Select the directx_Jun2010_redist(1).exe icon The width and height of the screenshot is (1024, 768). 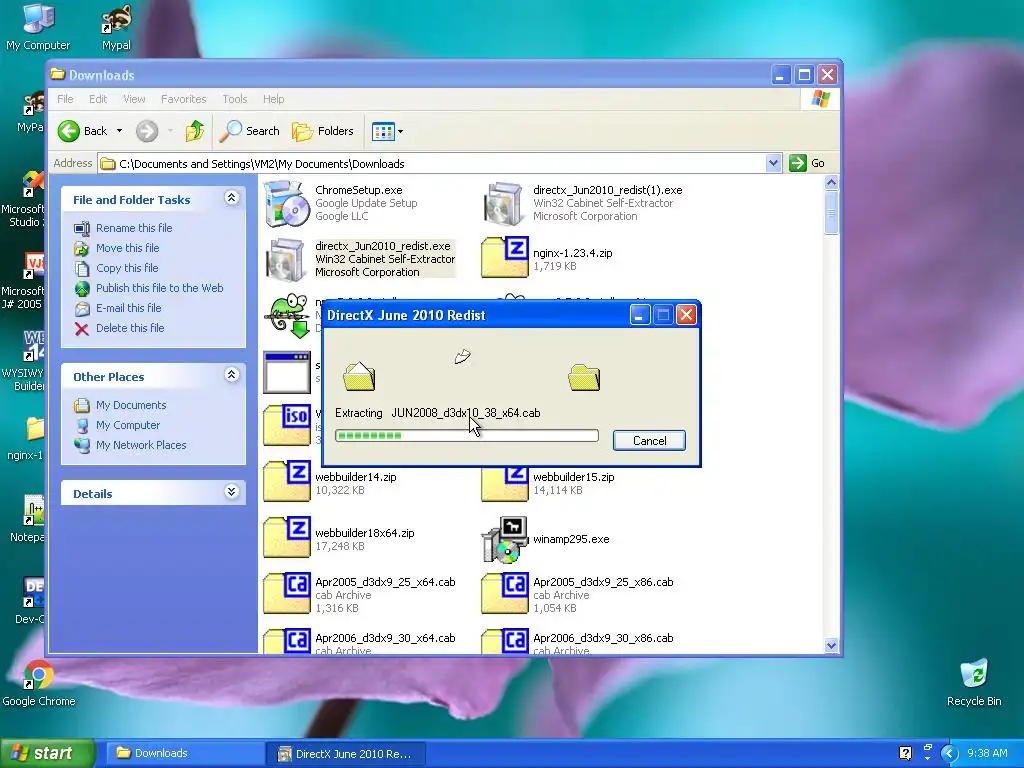[504, 204]
